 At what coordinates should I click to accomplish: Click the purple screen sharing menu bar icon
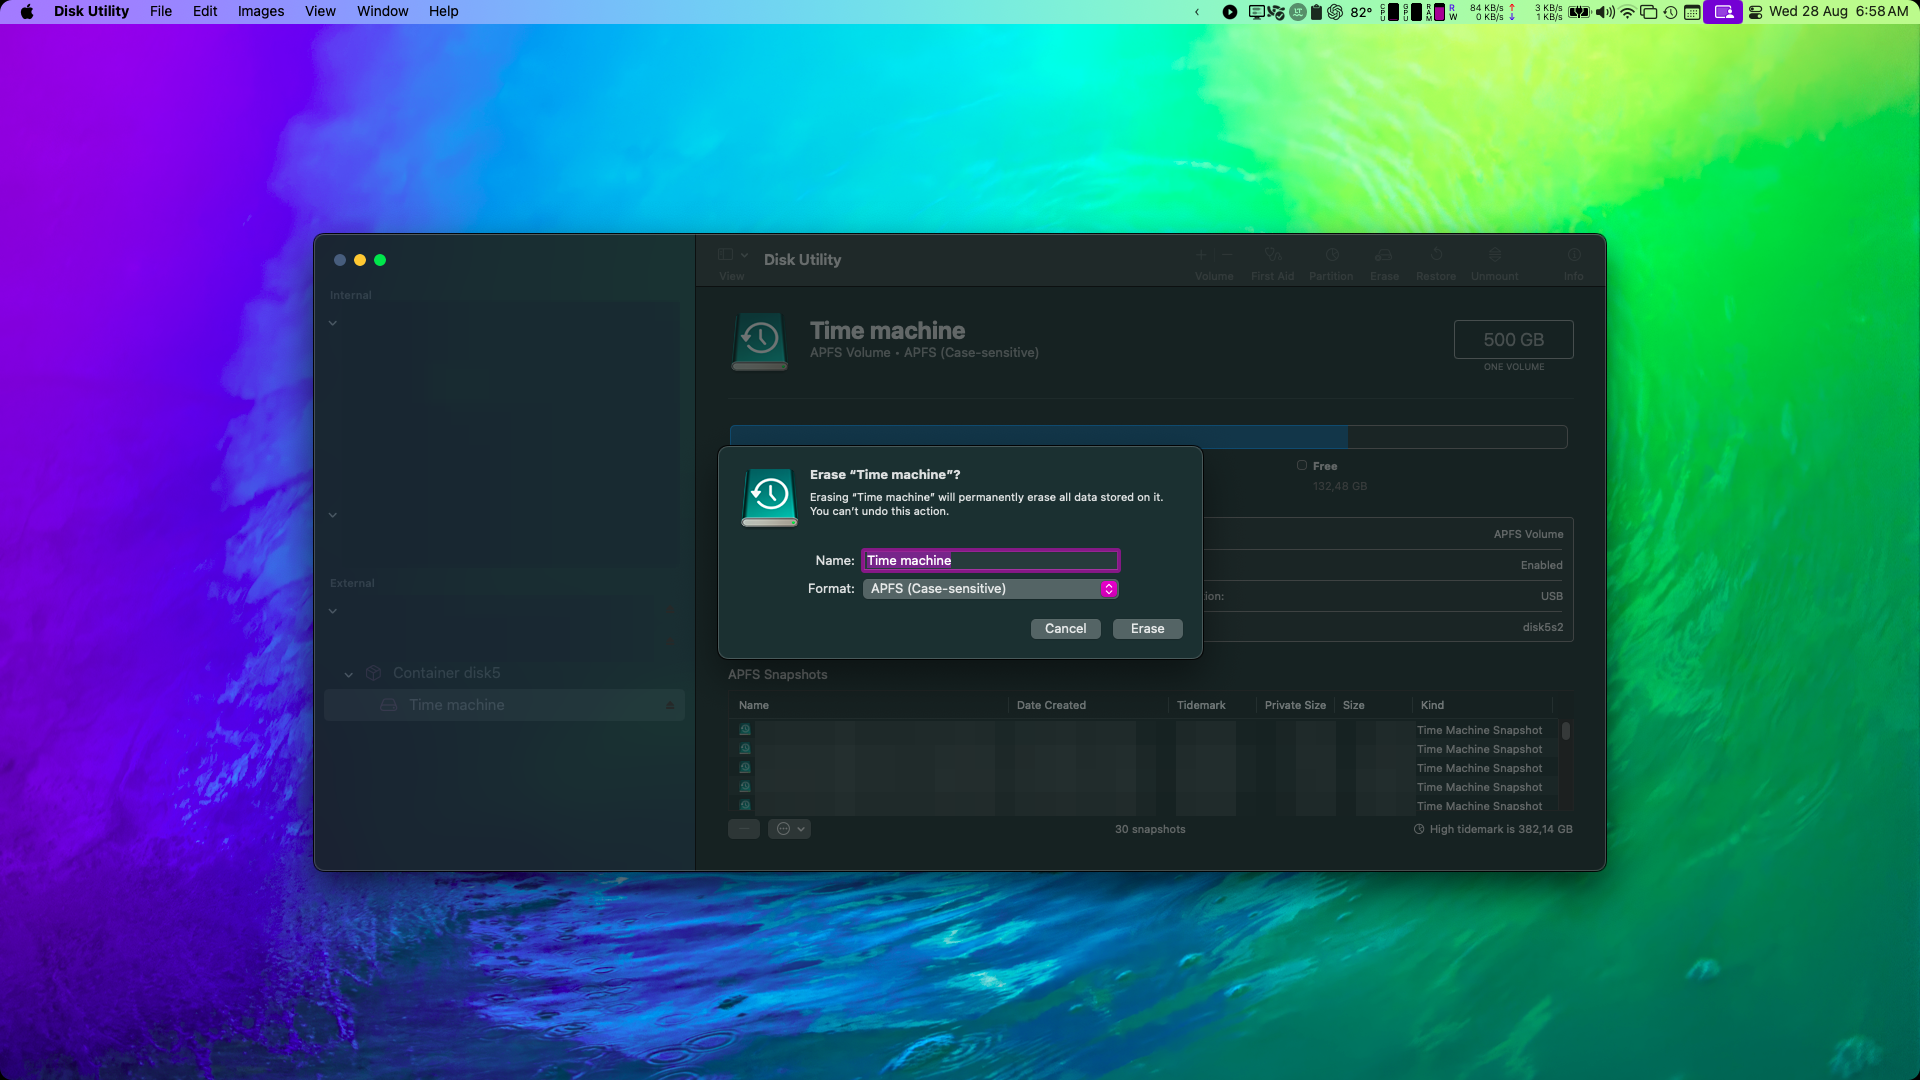pyautogui.click(x=1723, y=12)
